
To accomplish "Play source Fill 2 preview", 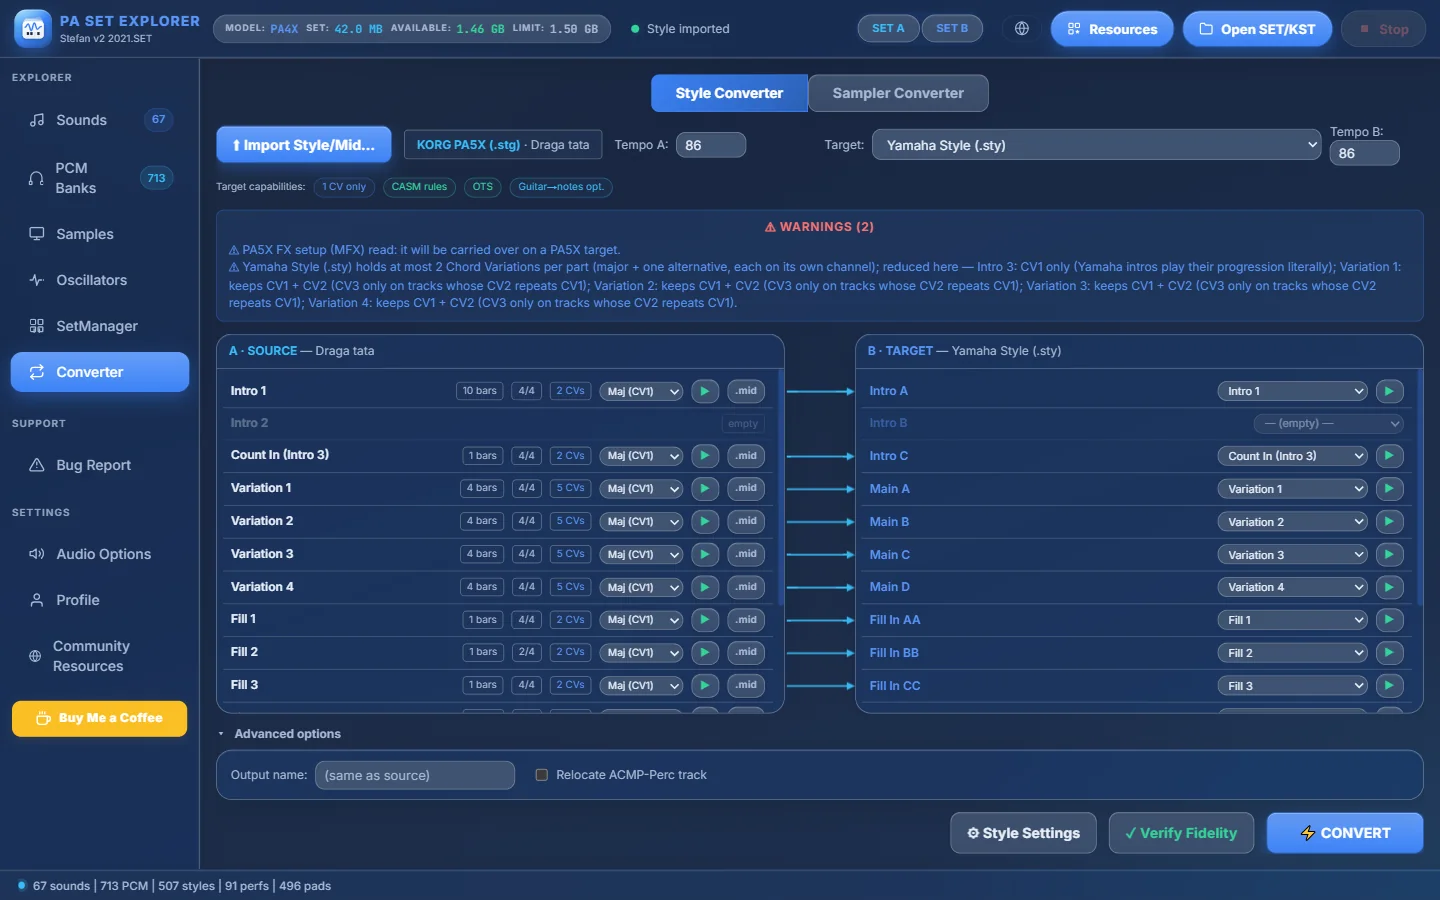I will coord(705,652).
